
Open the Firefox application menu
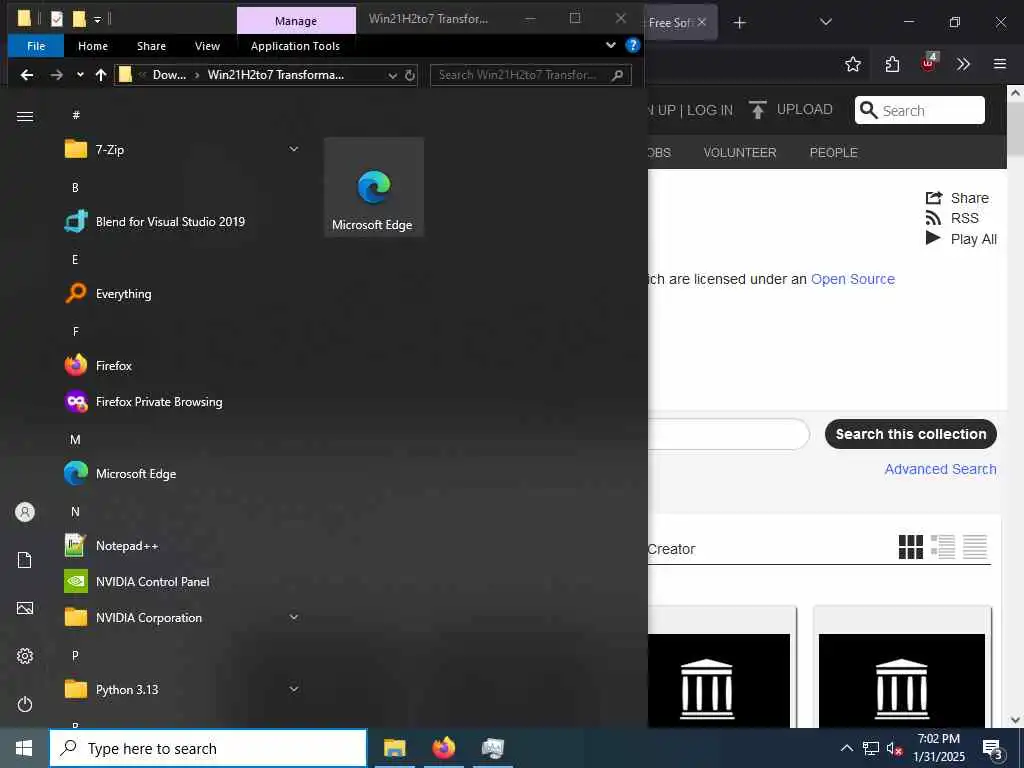point(1000,64)
